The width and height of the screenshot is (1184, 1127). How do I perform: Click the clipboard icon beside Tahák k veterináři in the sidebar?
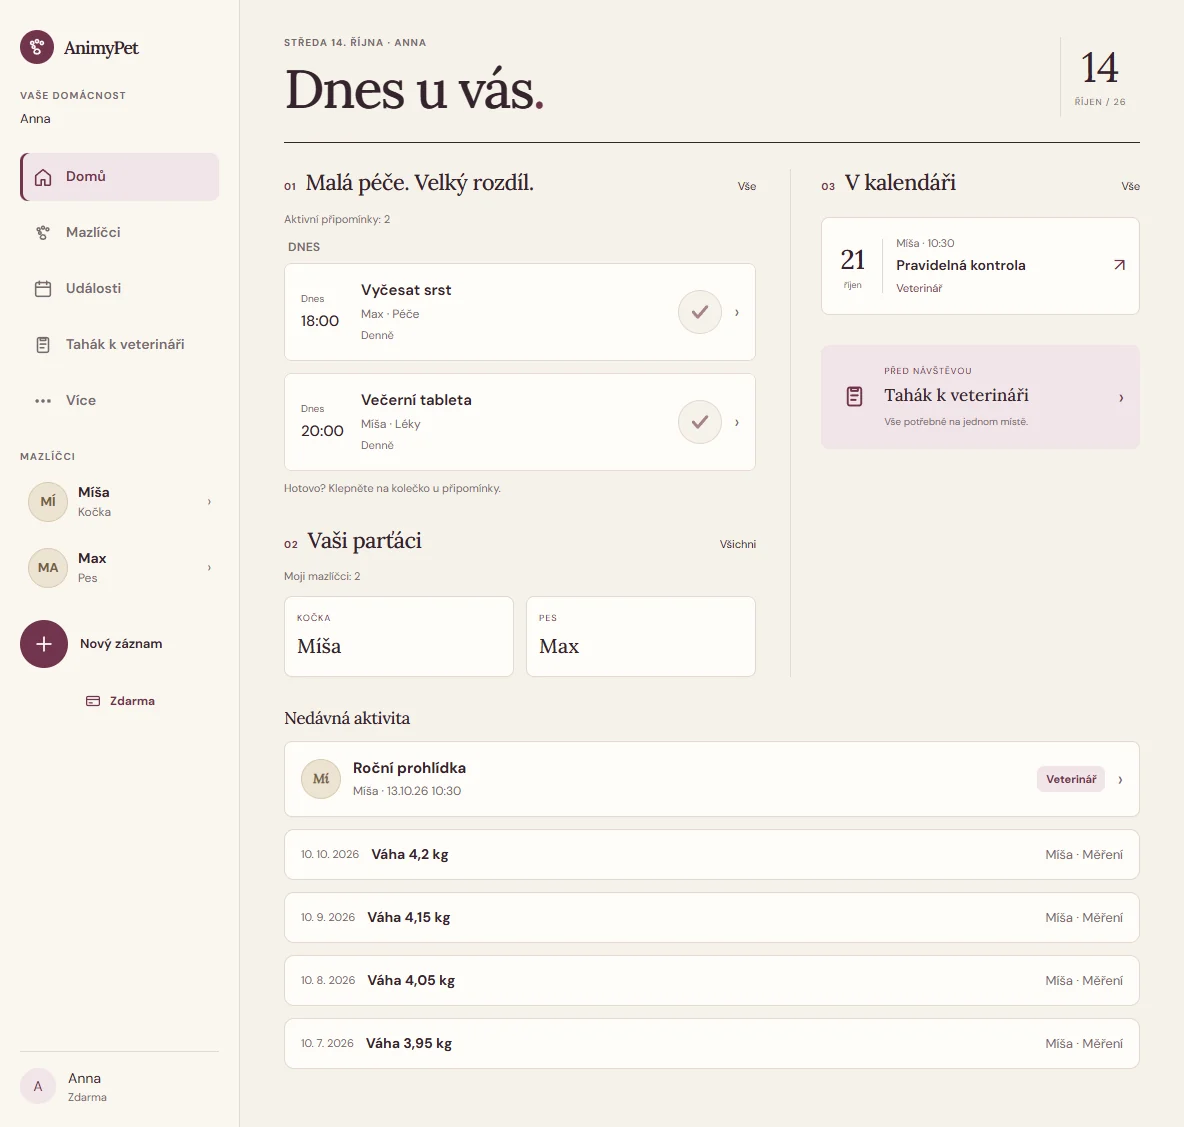(x=43, y=345)
